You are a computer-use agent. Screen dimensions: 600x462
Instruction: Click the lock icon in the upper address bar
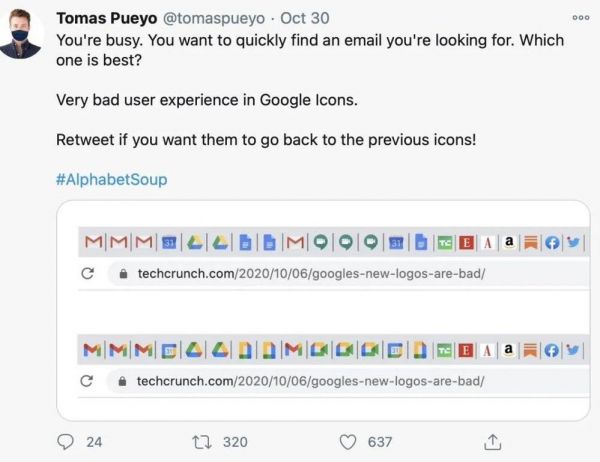[123, 273]
